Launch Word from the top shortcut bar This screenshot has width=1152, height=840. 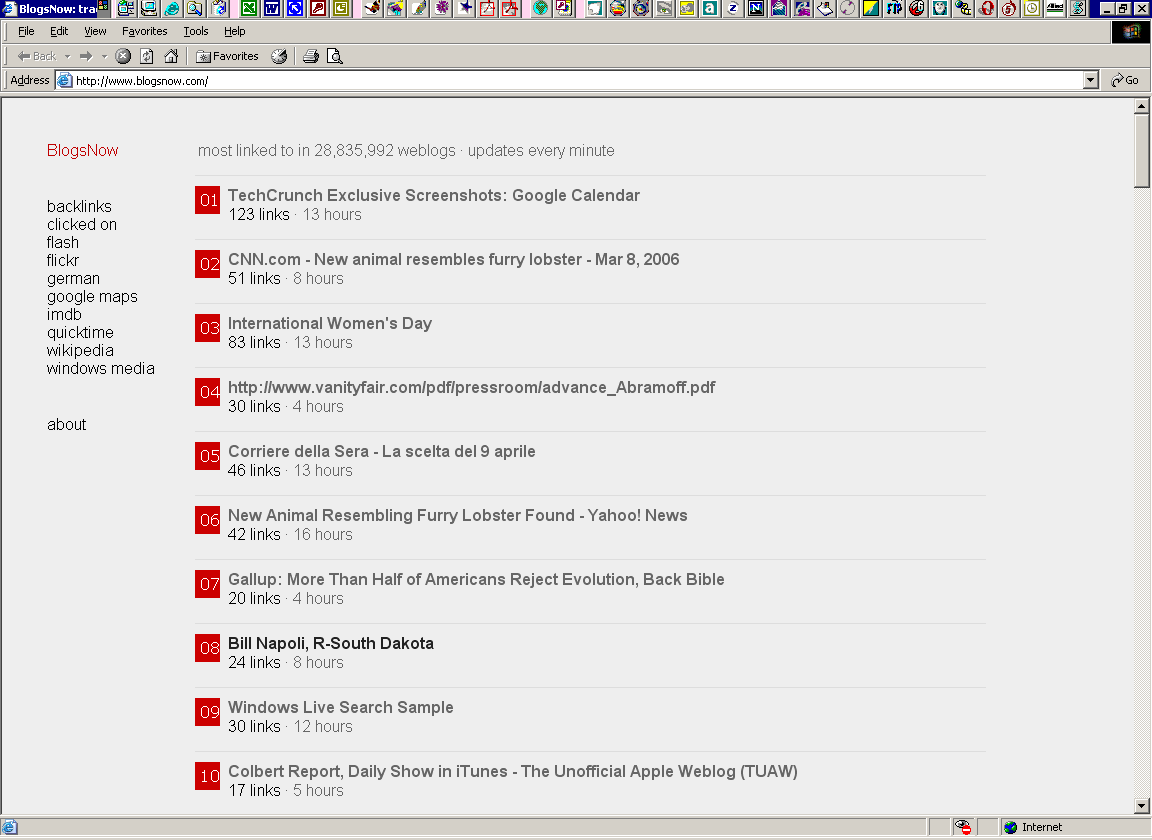[x=271, y=9]
